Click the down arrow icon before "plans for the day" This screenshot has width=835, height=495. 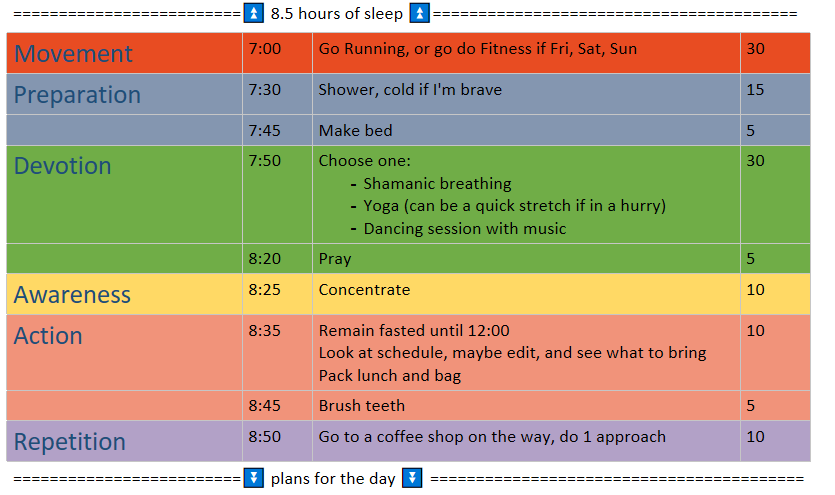(x=254, y=479)
